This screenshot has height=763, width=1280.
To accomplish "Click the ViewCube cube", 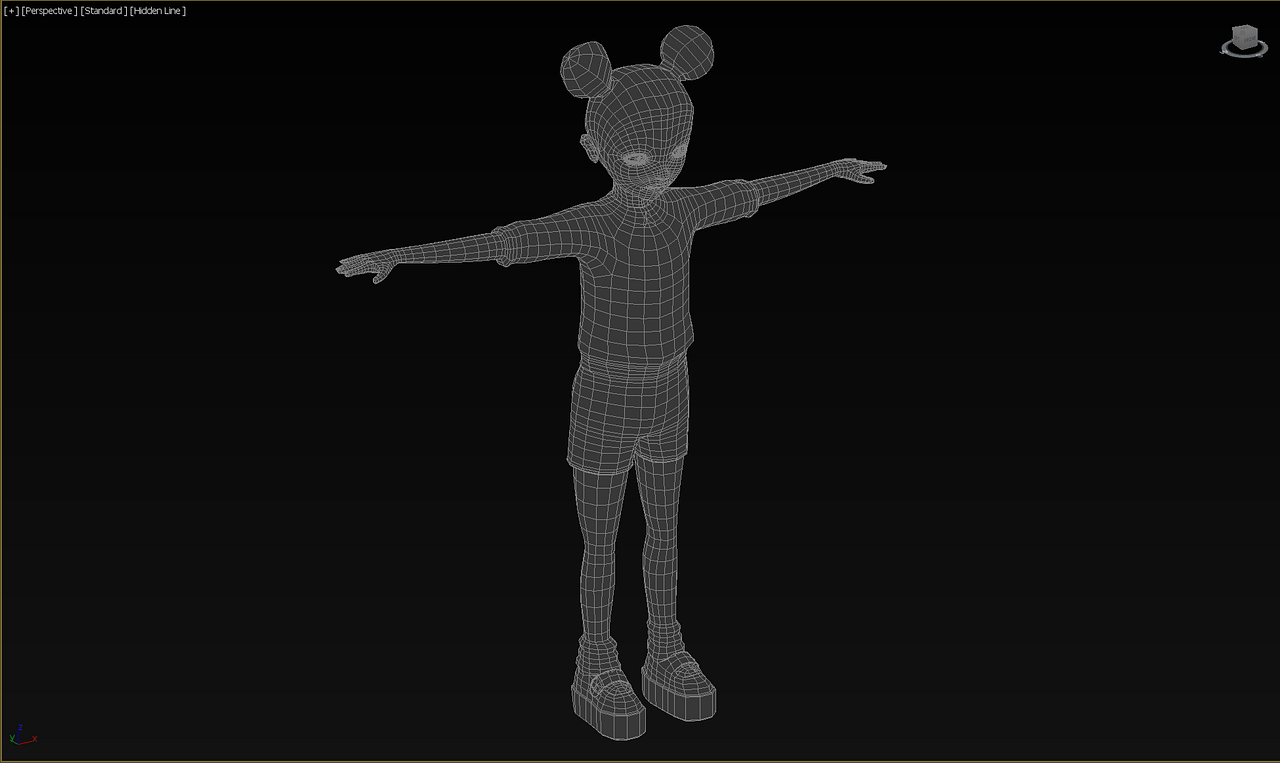I will pos(1244,40).
